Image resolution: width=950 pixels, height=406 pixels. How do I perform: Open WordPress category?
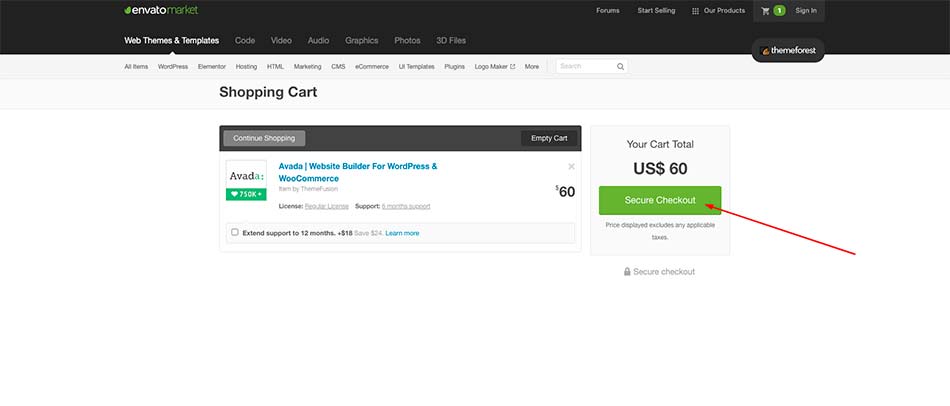173,67
